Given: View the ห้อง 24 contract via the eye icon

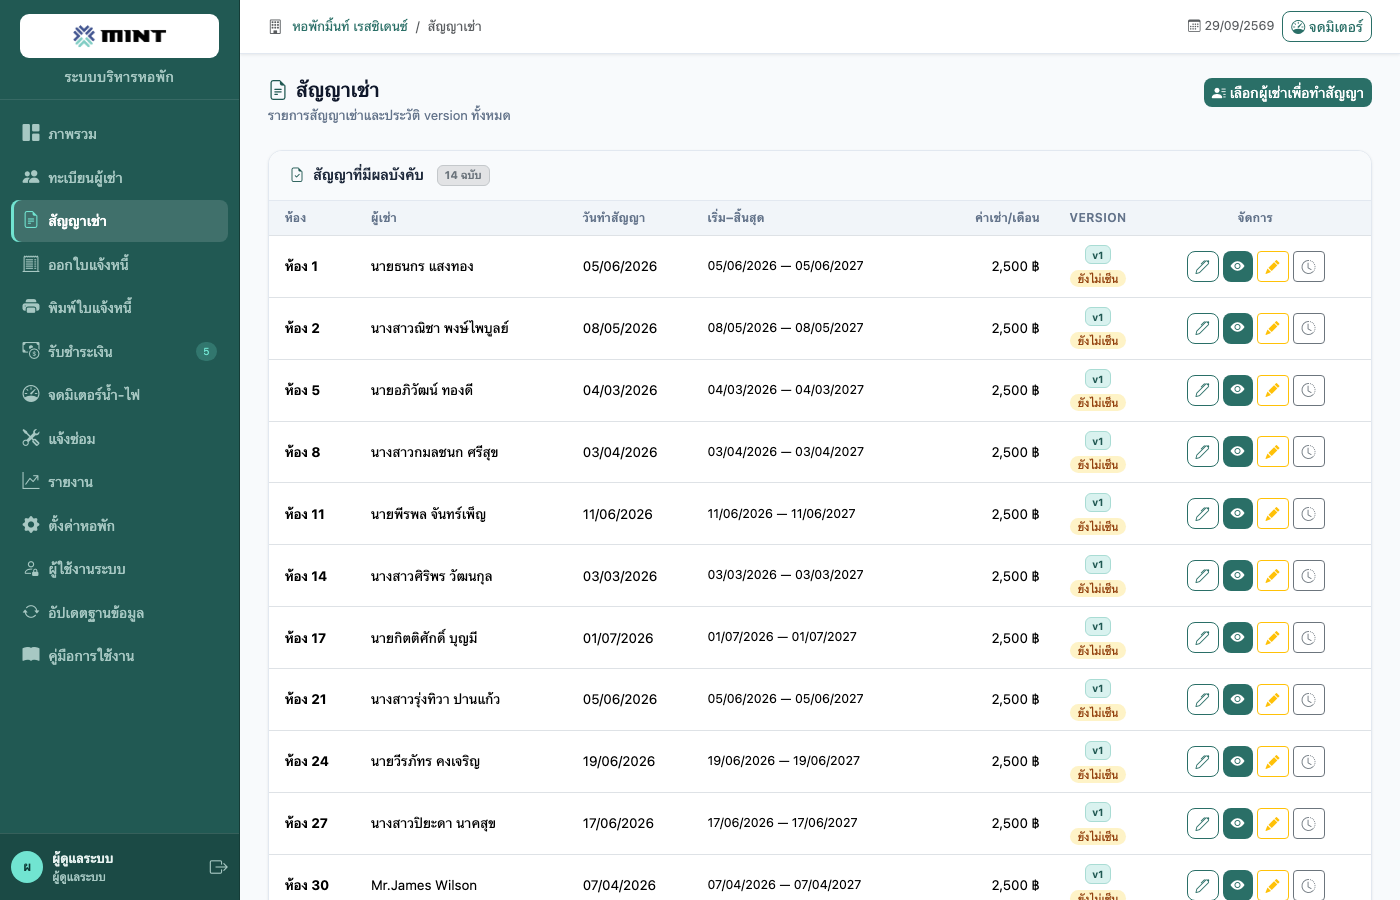Looking at the screenshot, I should click(1238, 762).
